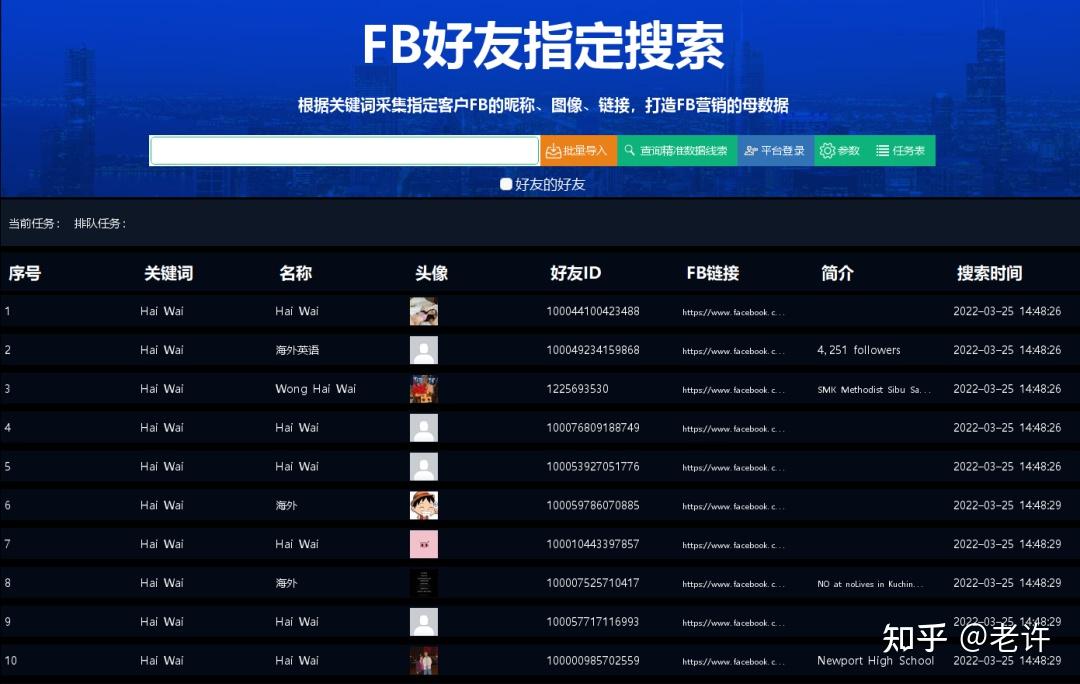Click the cartoon avatar in row 6
The width and height of the screenshot is (1080, 684).
point(424,505)
